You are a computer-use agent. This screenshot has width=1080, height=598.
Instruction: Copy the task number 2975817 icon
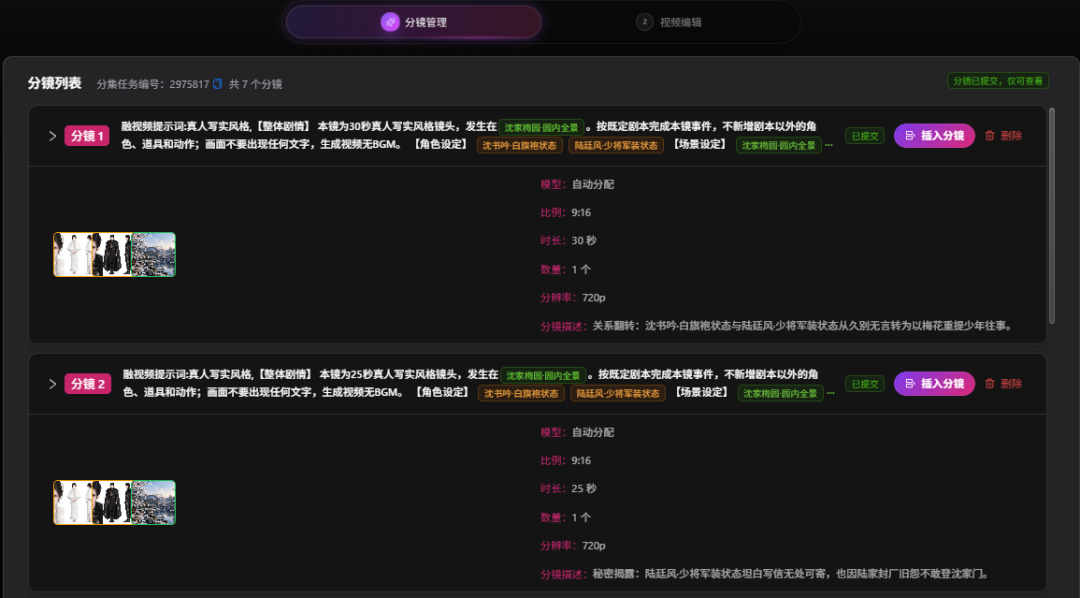click(x=218, y=83)
